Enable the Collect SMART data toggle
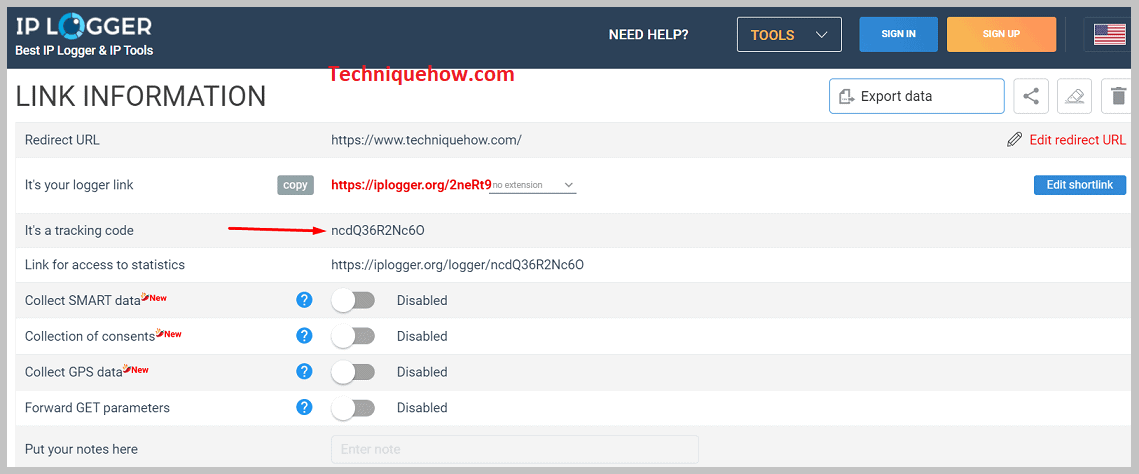The height and width of the screenshot is (474, 1139). 353,300
